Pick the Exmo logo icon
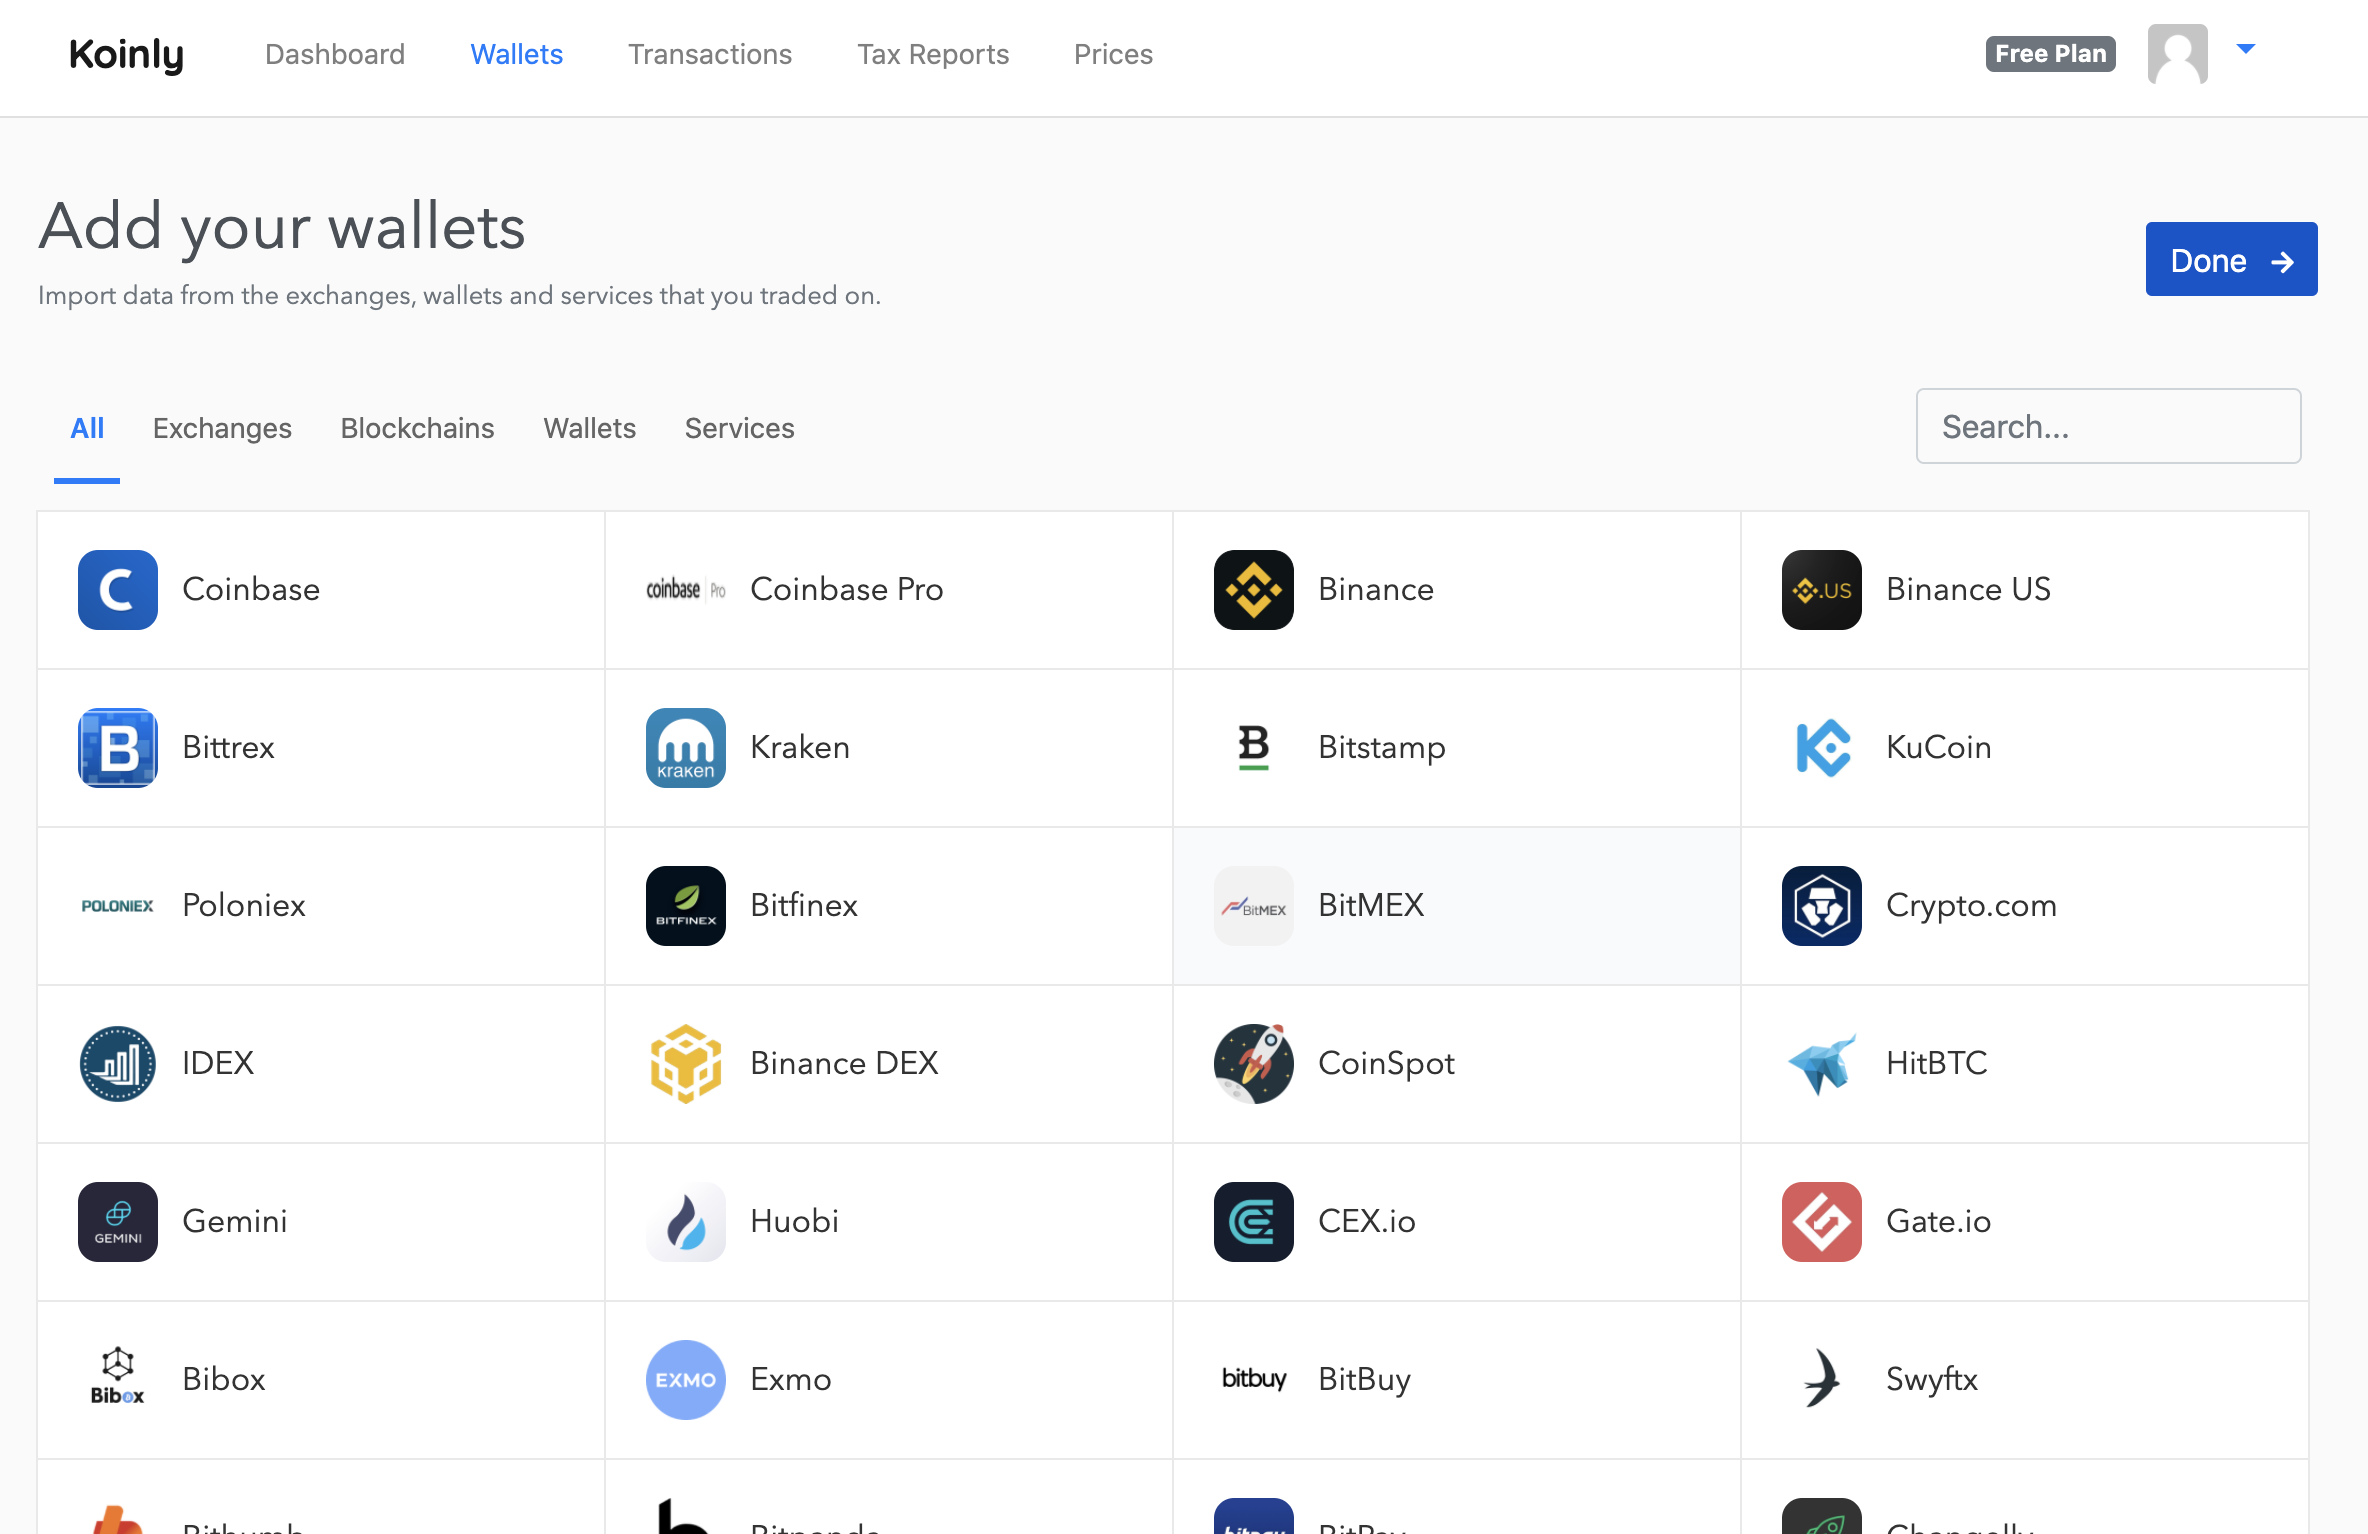This screenshot has width=2368, height=1534. pyautogui.click(x=686, y=1380)
